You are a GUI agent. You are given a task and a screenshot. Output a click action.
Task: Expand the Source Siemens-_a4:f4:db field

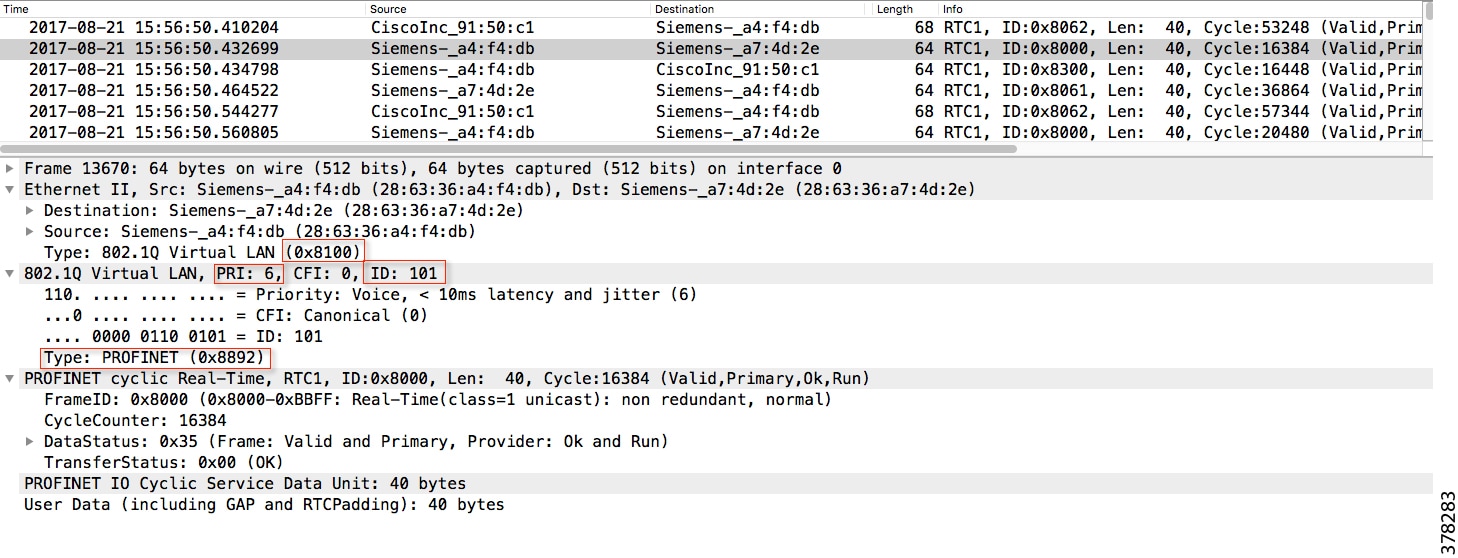pyautogui.click(x=31, y=231)
